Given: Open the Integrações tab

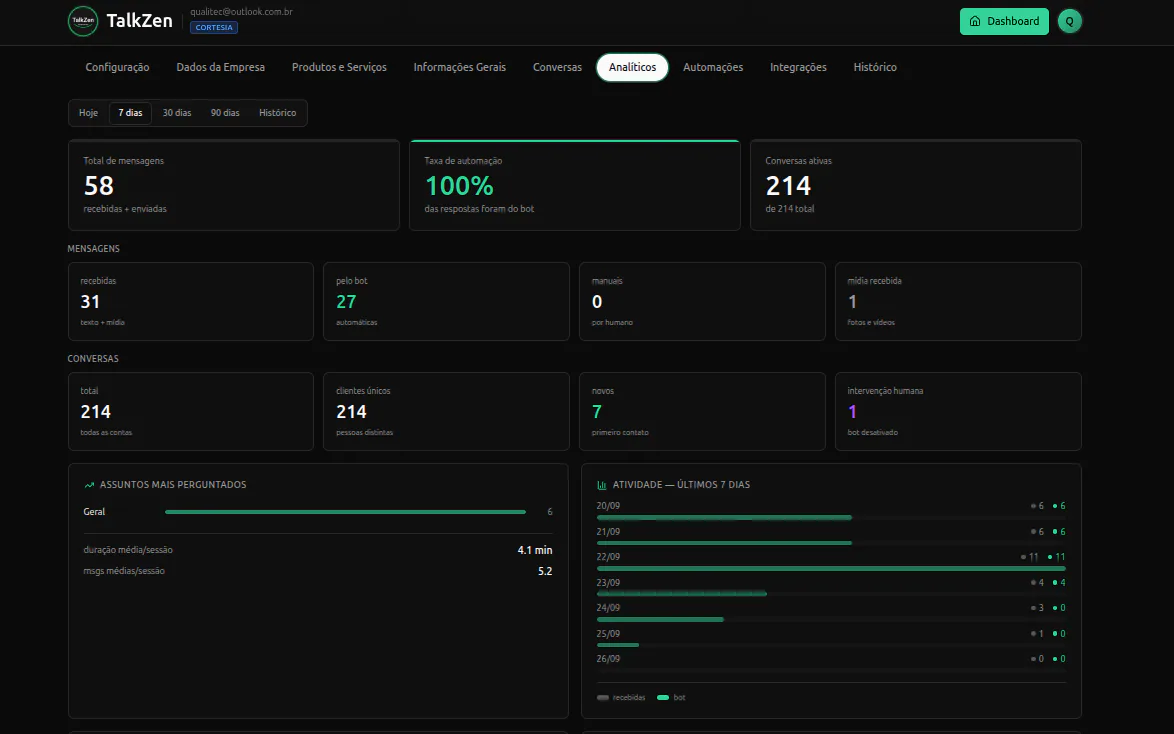Looking at the screenshot, I should point(798,67).
